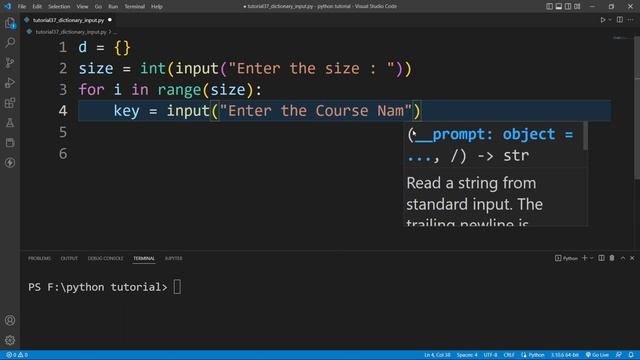This screenshot has height=360, width=640.
Task: Split the editor to the right
Action: point(620,20)
